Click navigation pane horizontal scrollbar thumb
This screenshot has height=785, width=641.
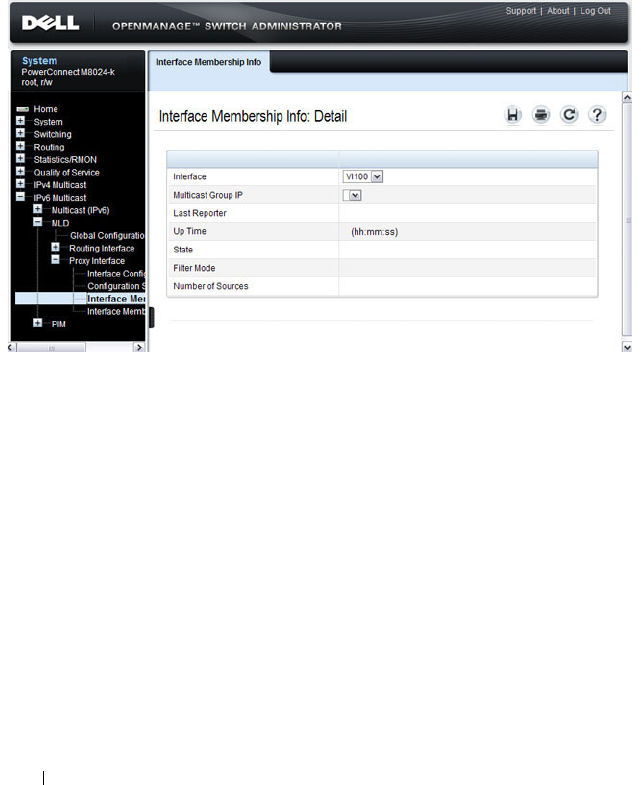(52, 348)
